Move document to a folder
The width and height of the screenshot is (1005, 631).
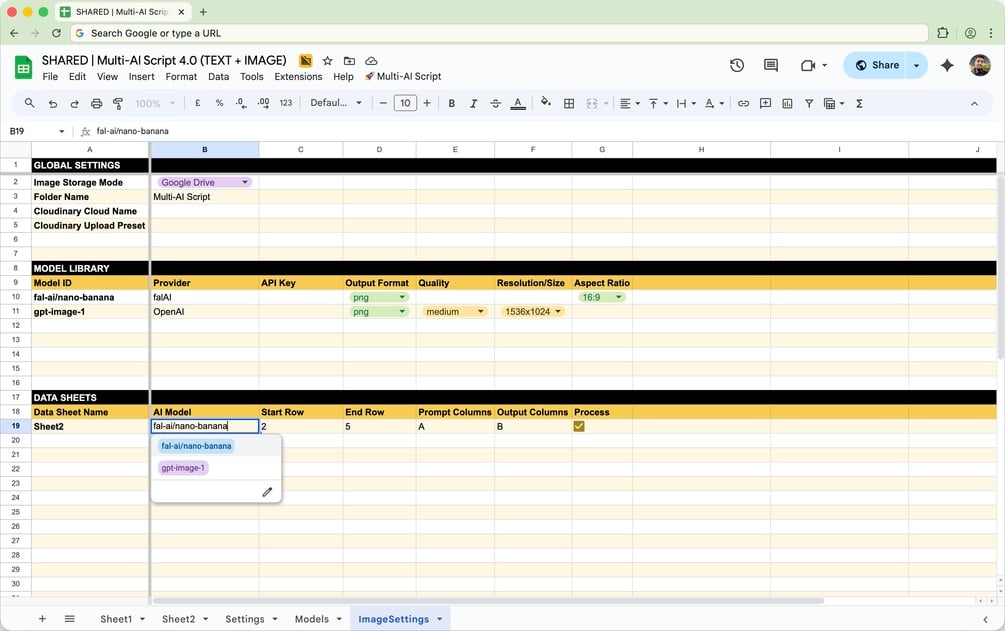pos(349,61)
